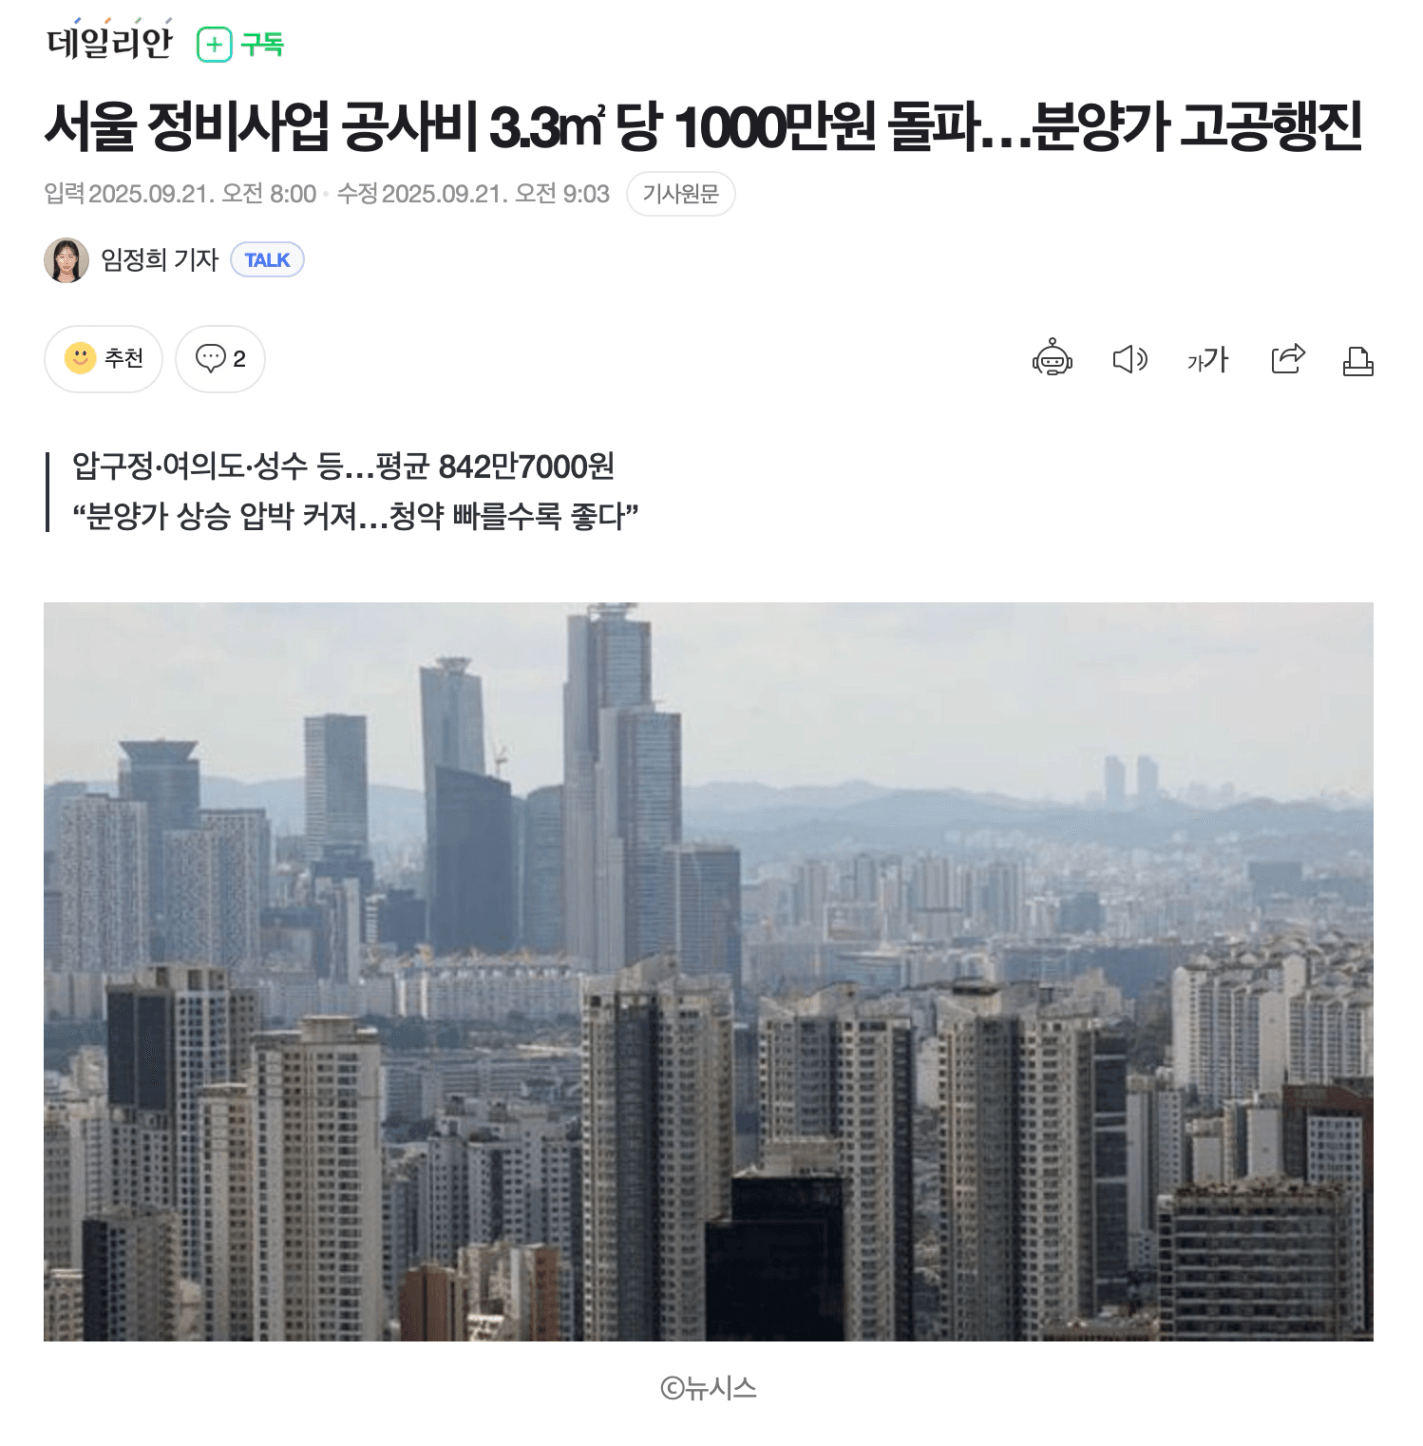Go to 데일리안 publisher home logo
Screen dimensions: 1423x1446
[x=110, y=42]
